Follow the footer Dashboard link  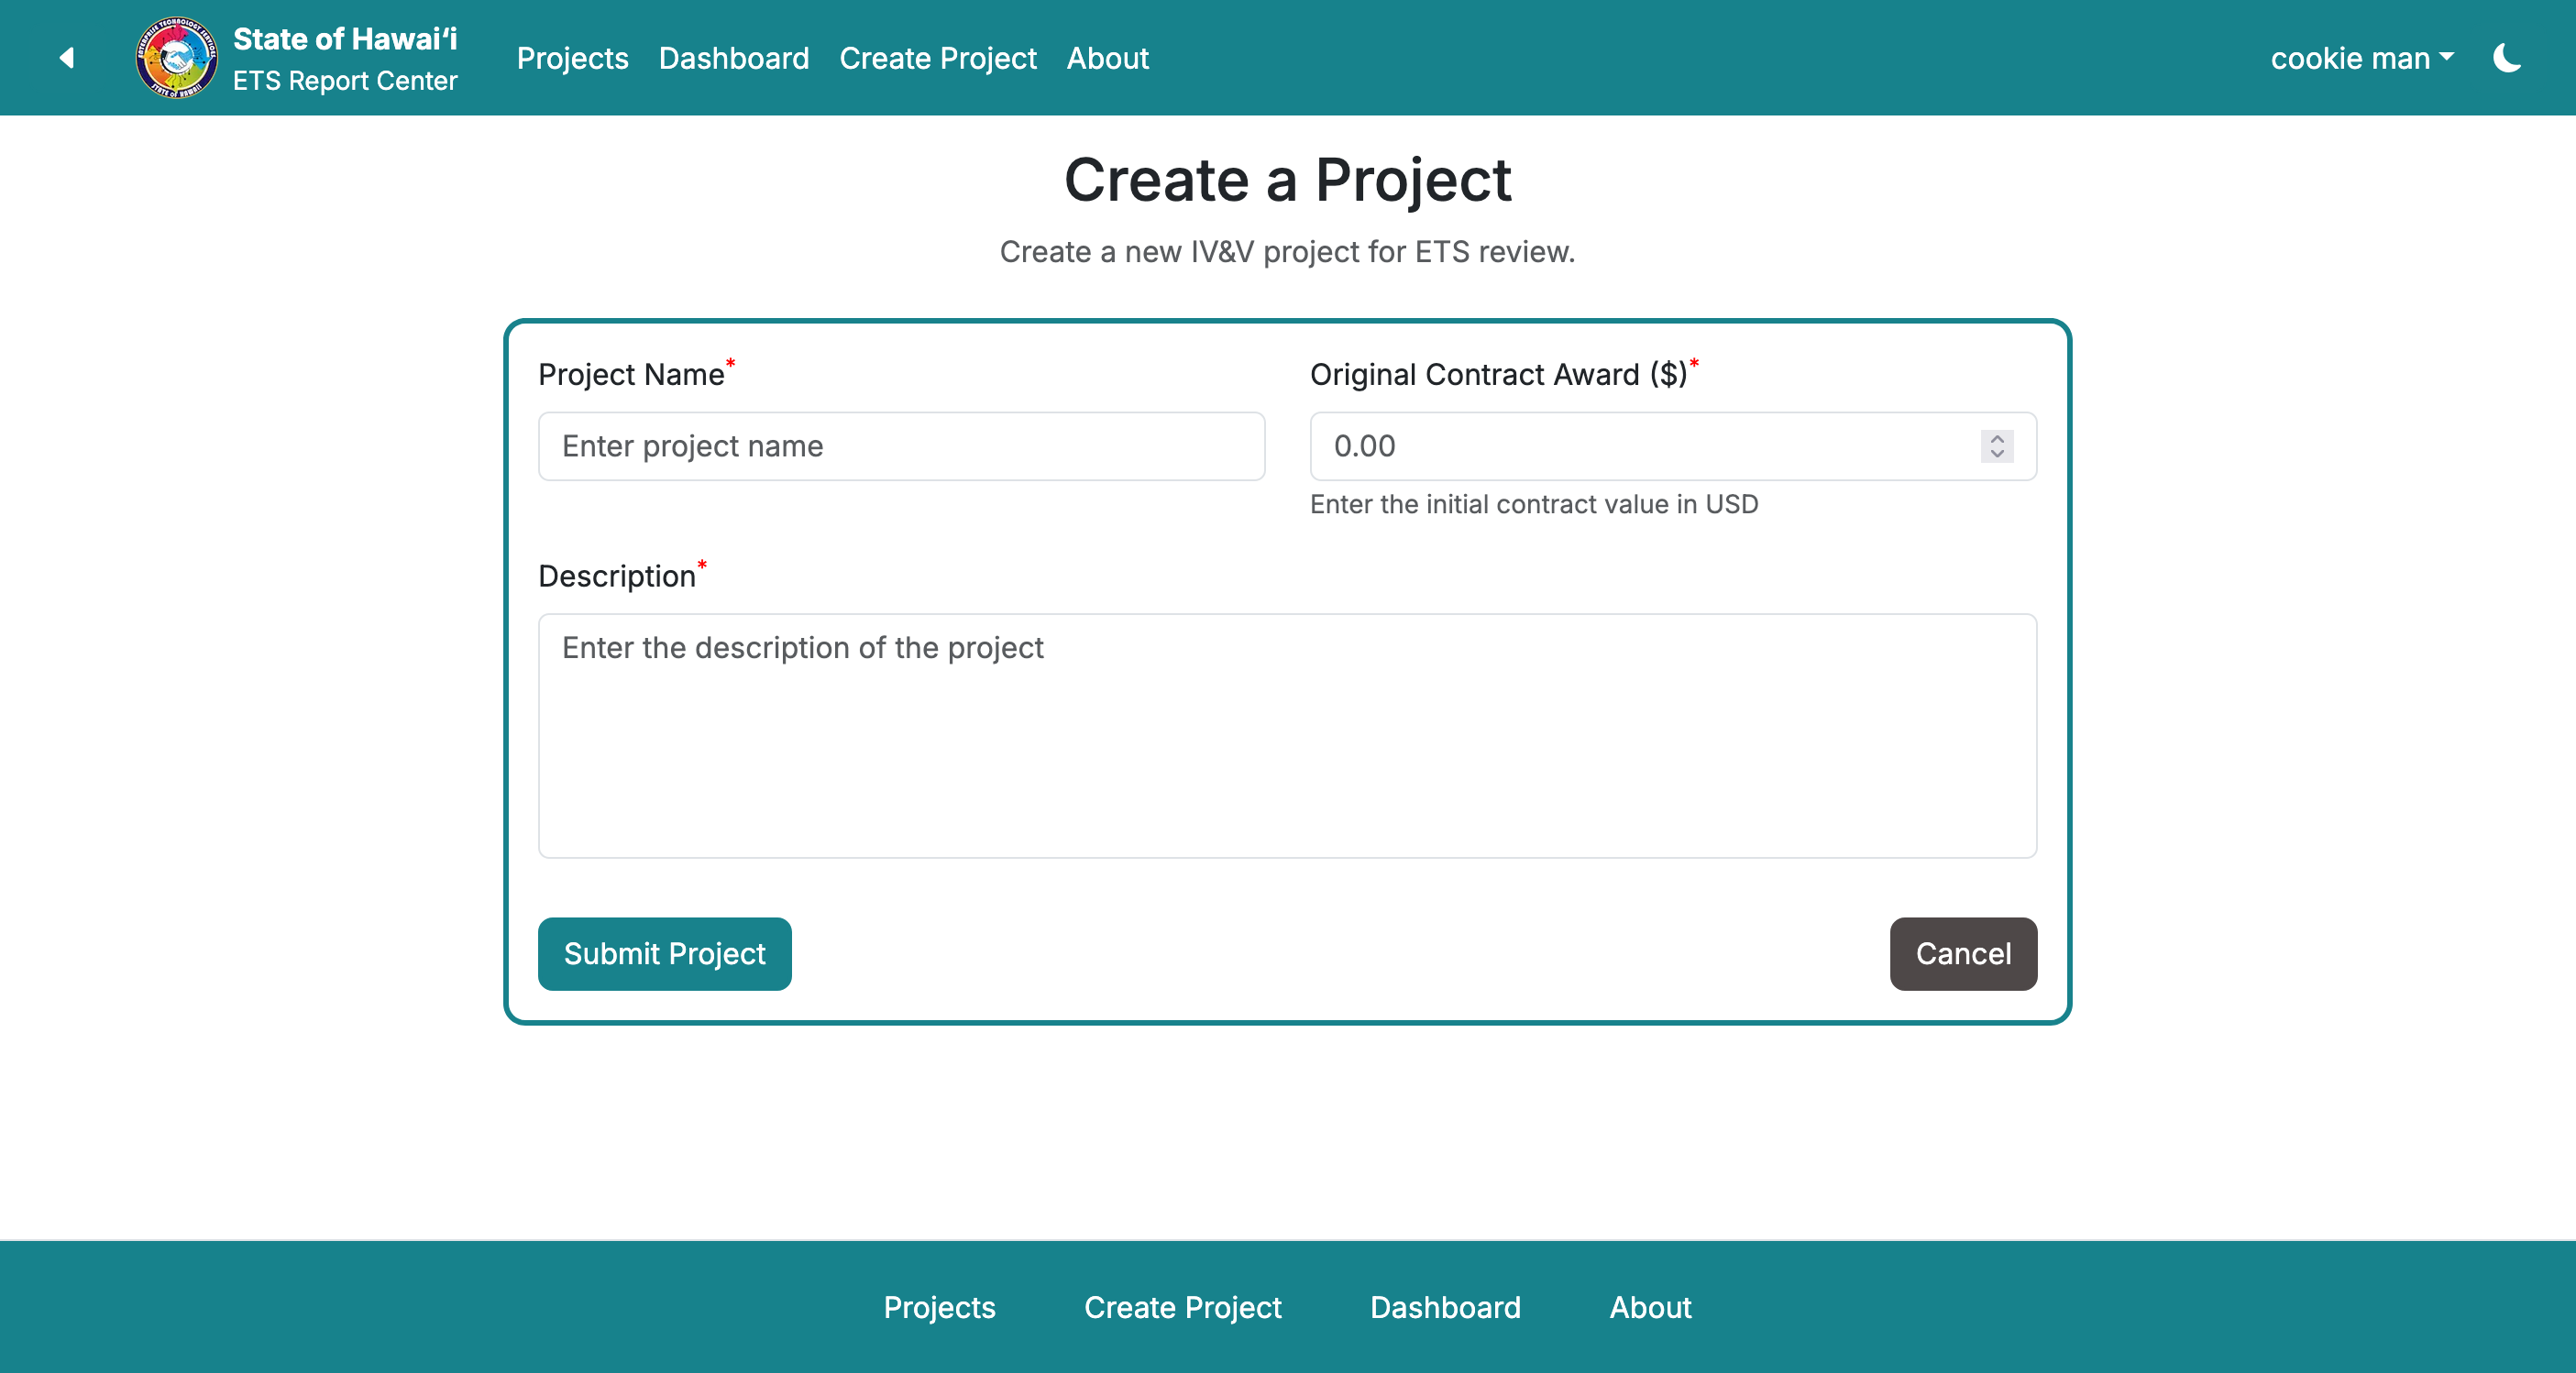coord(1445,1307)
